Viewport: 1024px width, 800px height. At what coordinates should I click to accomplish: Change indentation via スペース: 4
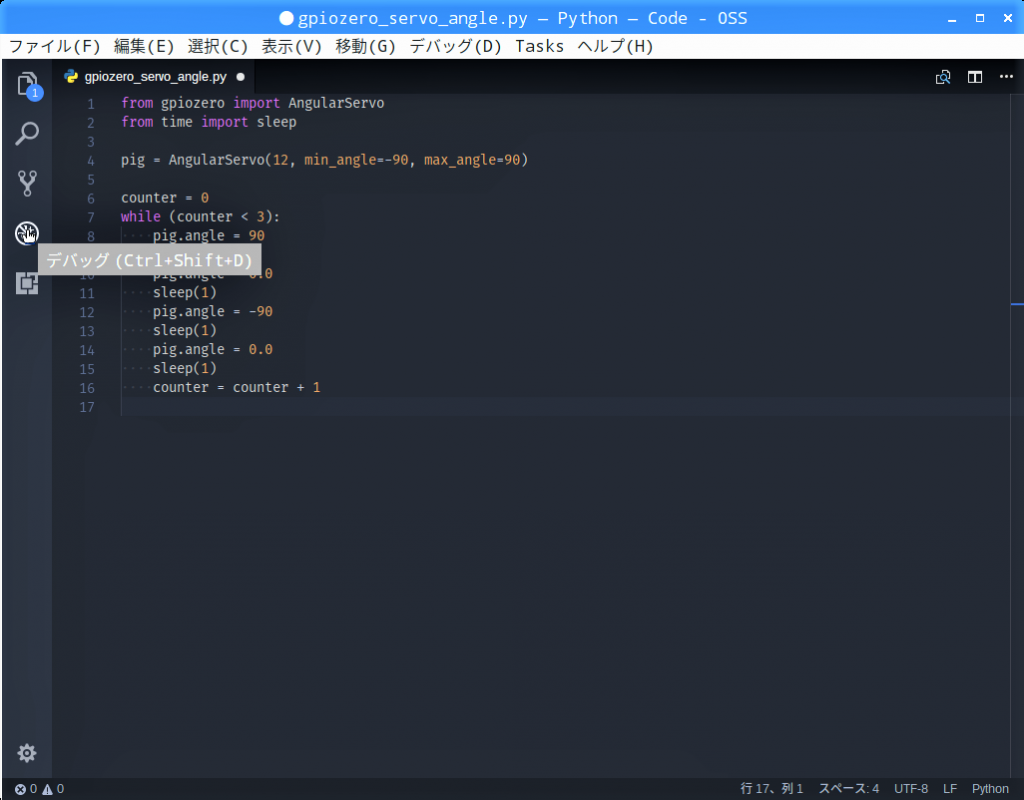click(848, 789)
